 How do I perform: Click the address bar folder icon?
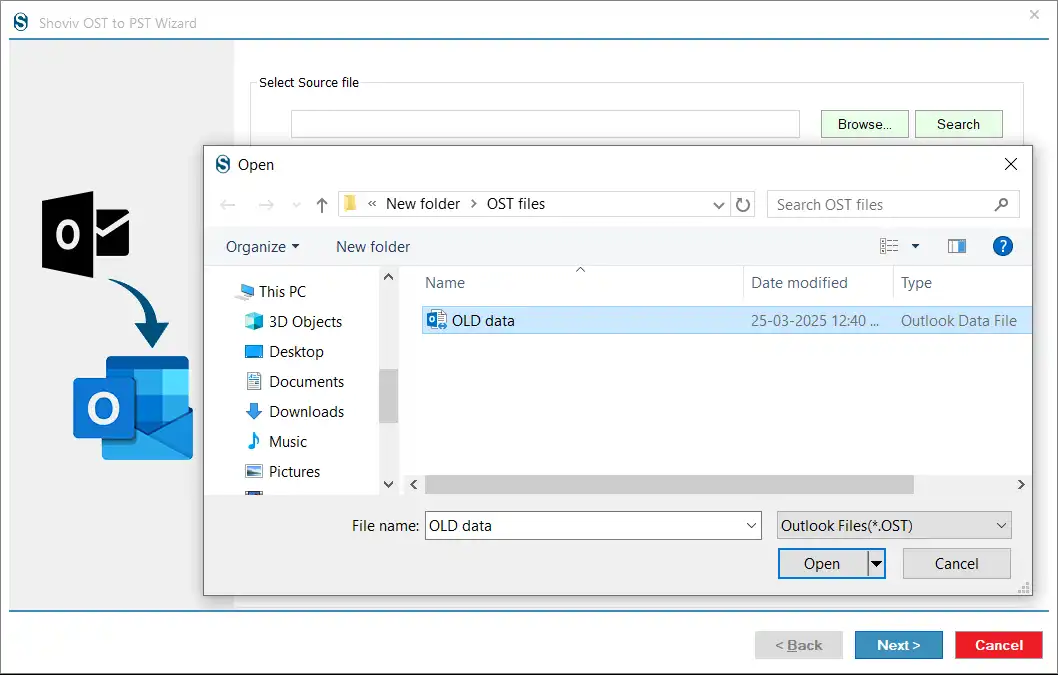350,203
